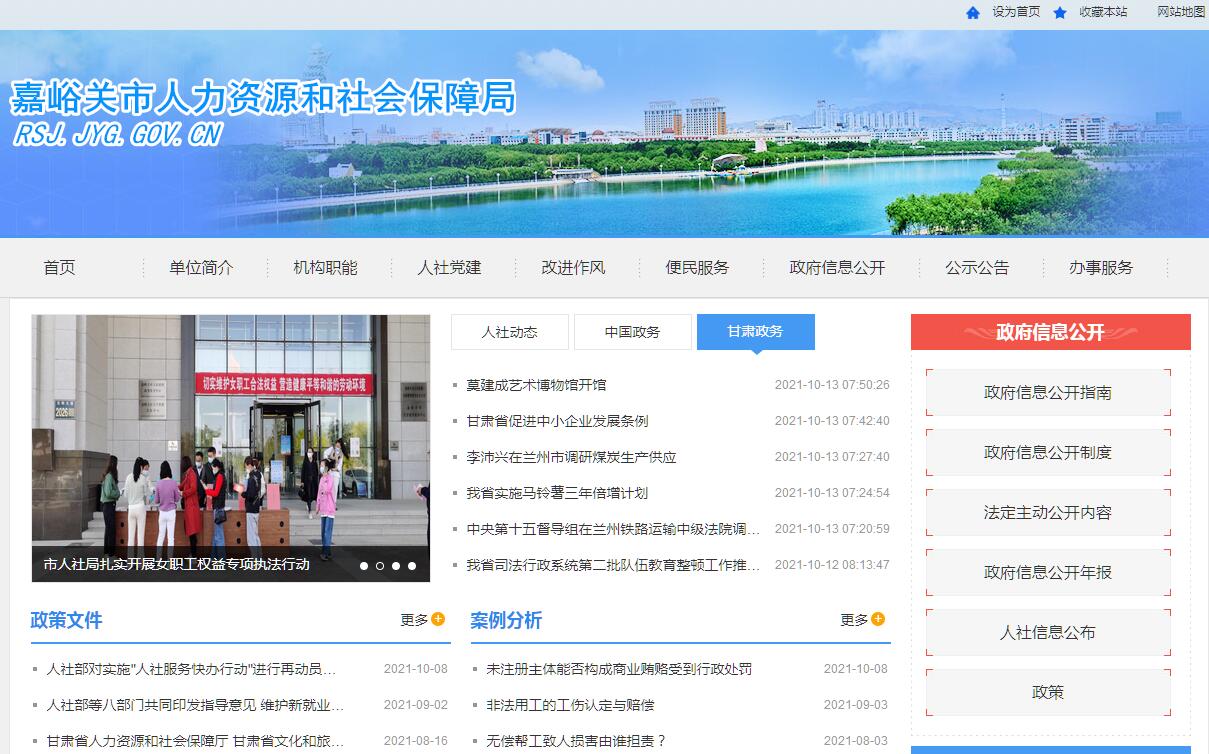Open case article 非法用工的工伤认定与赔偿
Image resolution: width=1209 pixels, height=754 pixels.
(570, 705)
